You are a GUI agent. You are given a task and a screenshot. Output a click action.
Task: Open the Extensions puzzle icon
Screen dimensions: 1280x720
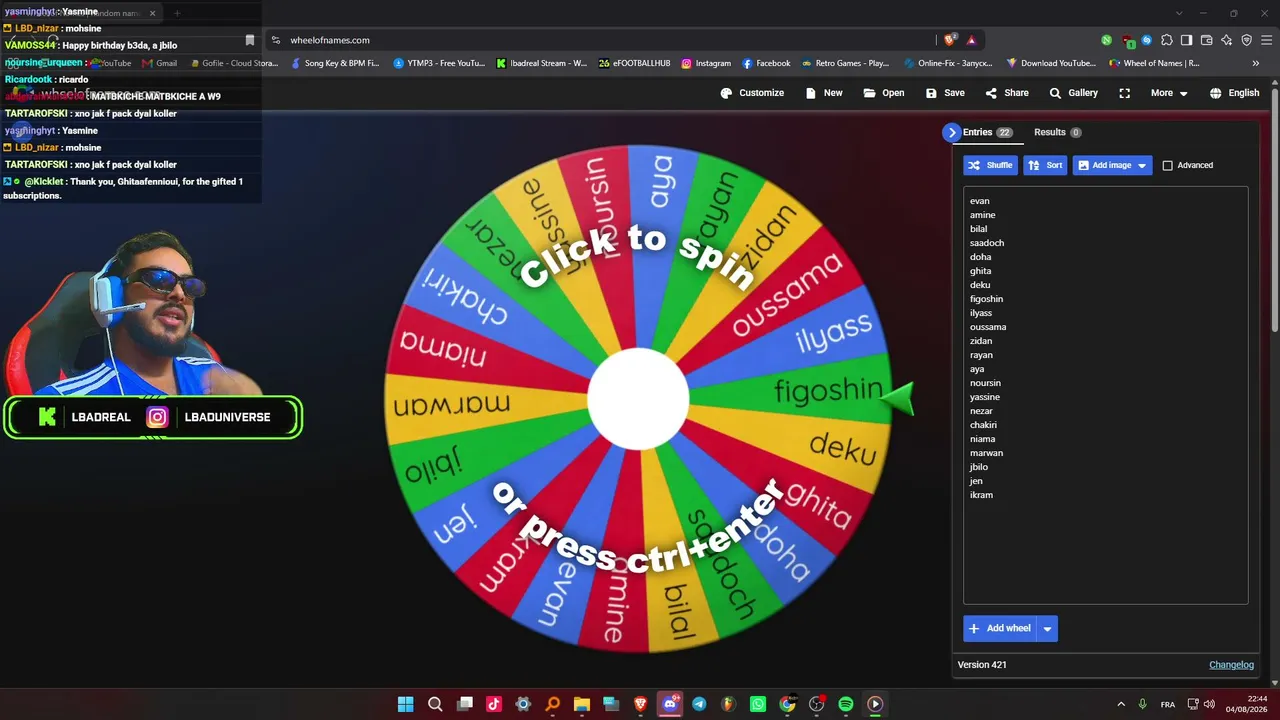point(1166,40)
